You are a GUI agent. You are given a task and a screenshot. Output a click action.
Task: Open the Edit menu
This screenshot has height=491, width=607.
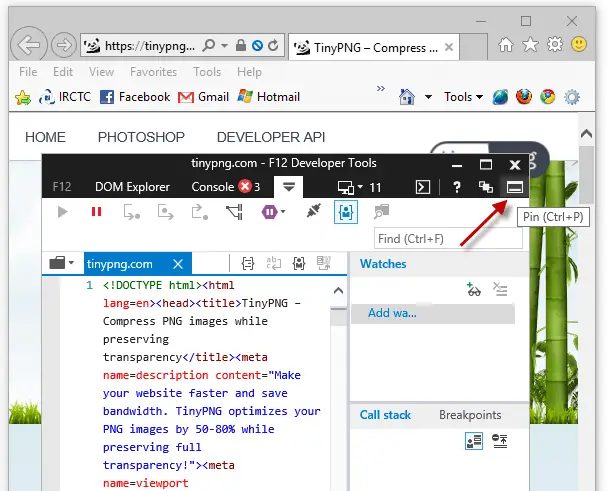[x=63, y=72]
